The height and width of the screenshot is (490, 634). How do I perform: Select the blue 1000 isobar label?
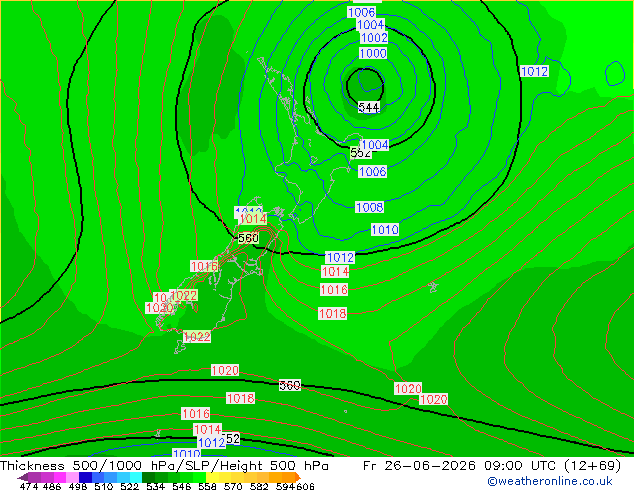tap(373, 53)
